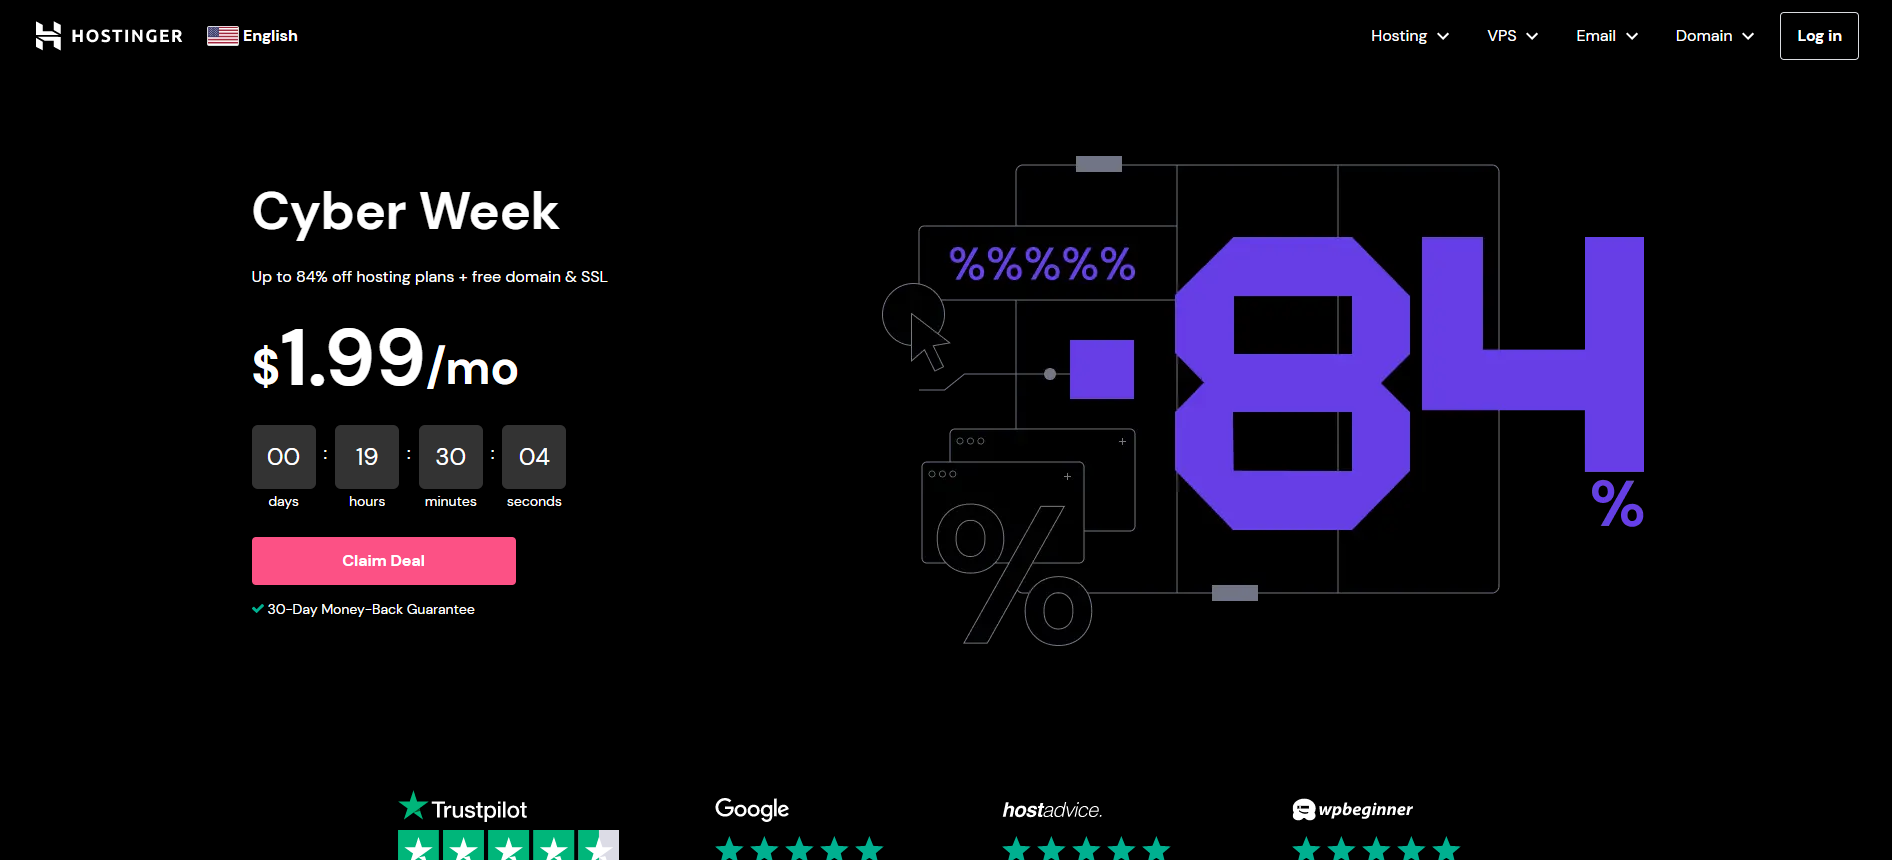This screenshot has width=1892, height=860.
Task: Click the hostadvice logo
Action: tap(1052, 810)
